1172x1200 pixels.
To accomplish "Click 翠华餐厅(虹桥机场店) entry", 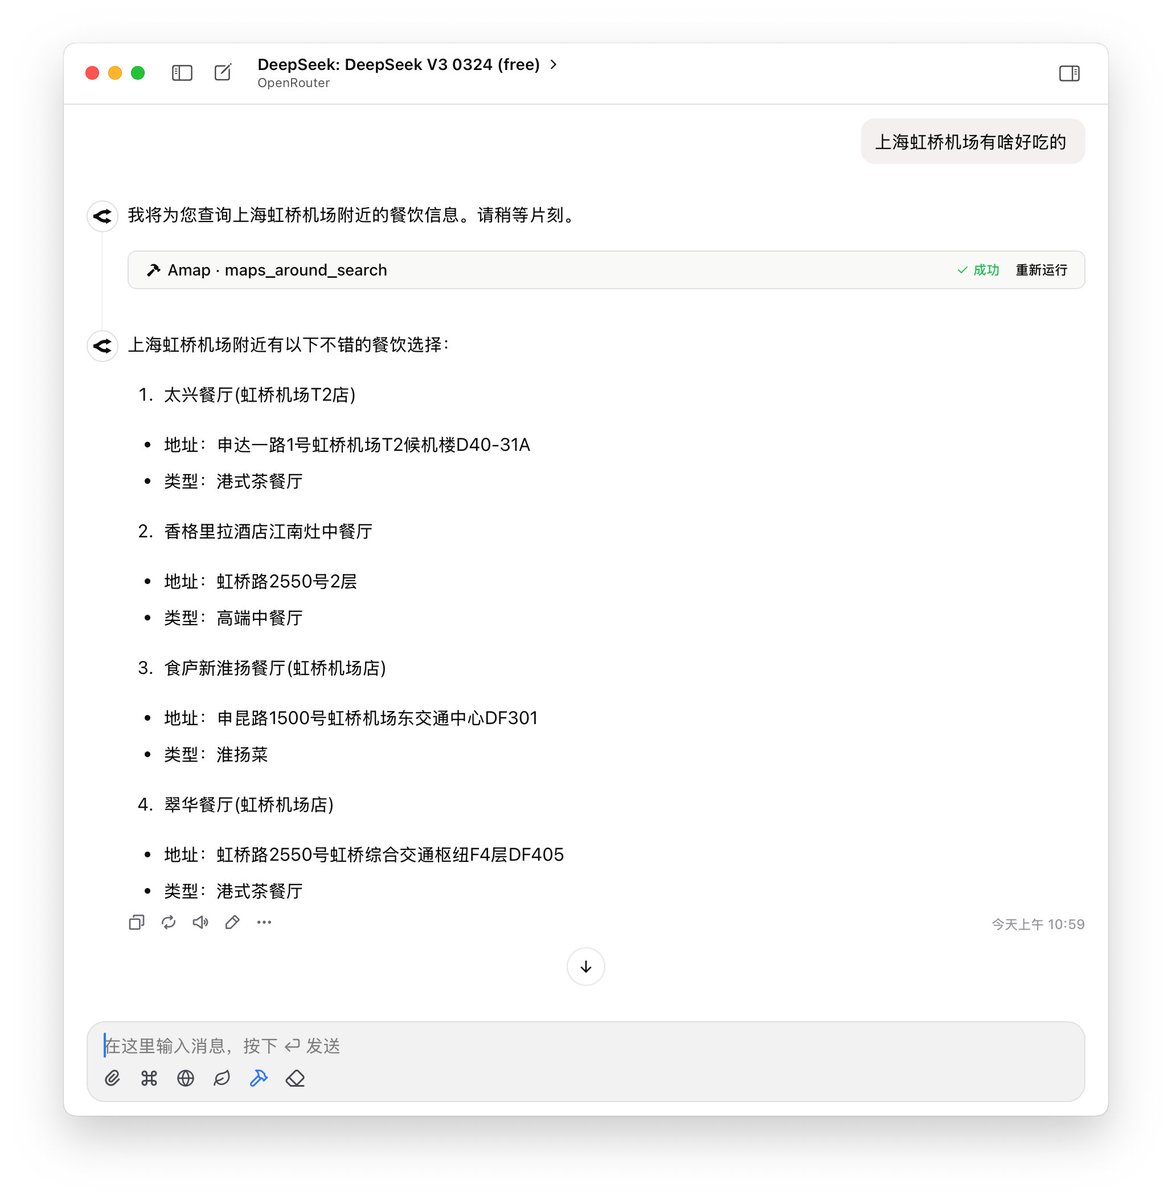I will coord(249,805).
